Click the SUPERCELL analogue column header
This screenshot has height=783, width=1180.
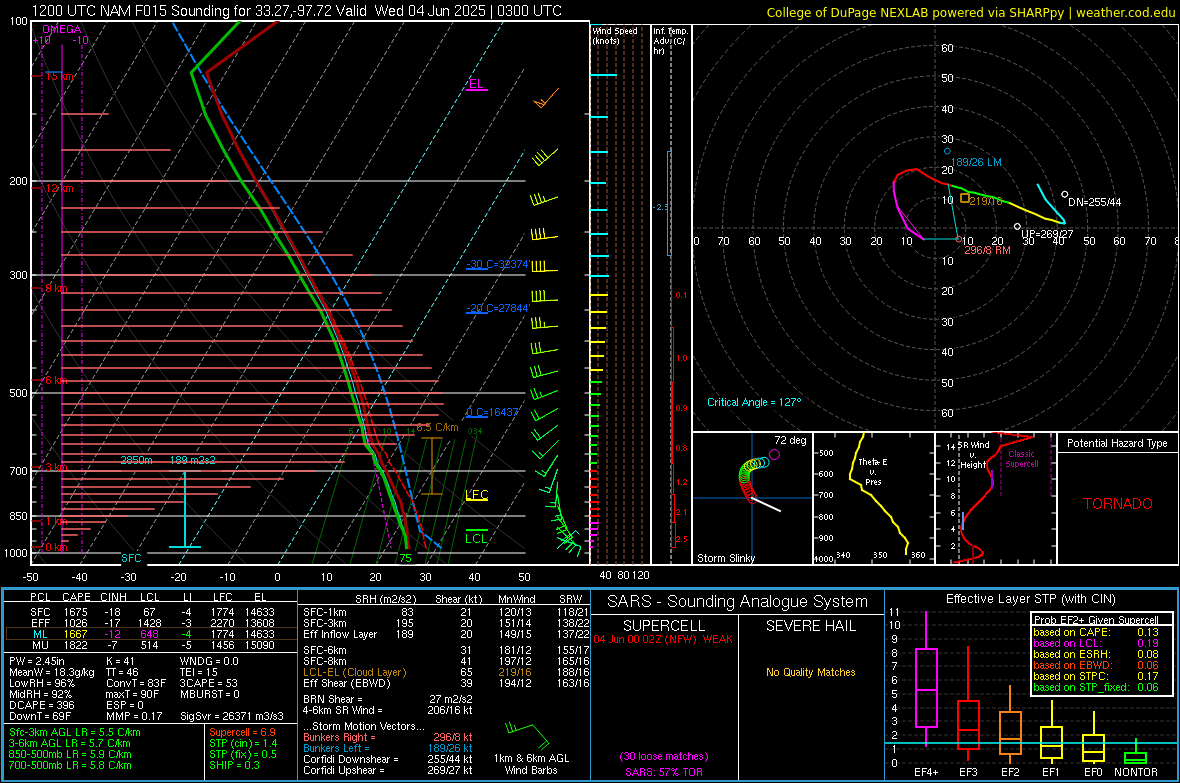coord(664,626)
